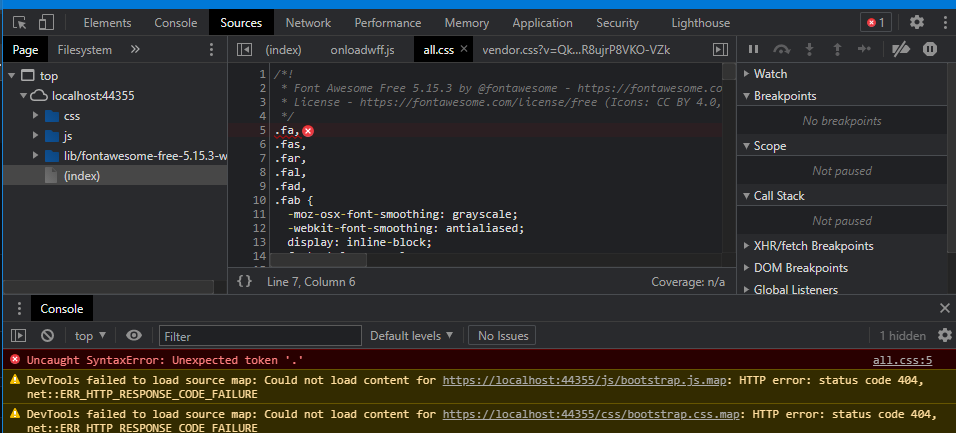Open the console drawer three-dot menu
This screenshot has width=956, height=433.
coord(20,309)
